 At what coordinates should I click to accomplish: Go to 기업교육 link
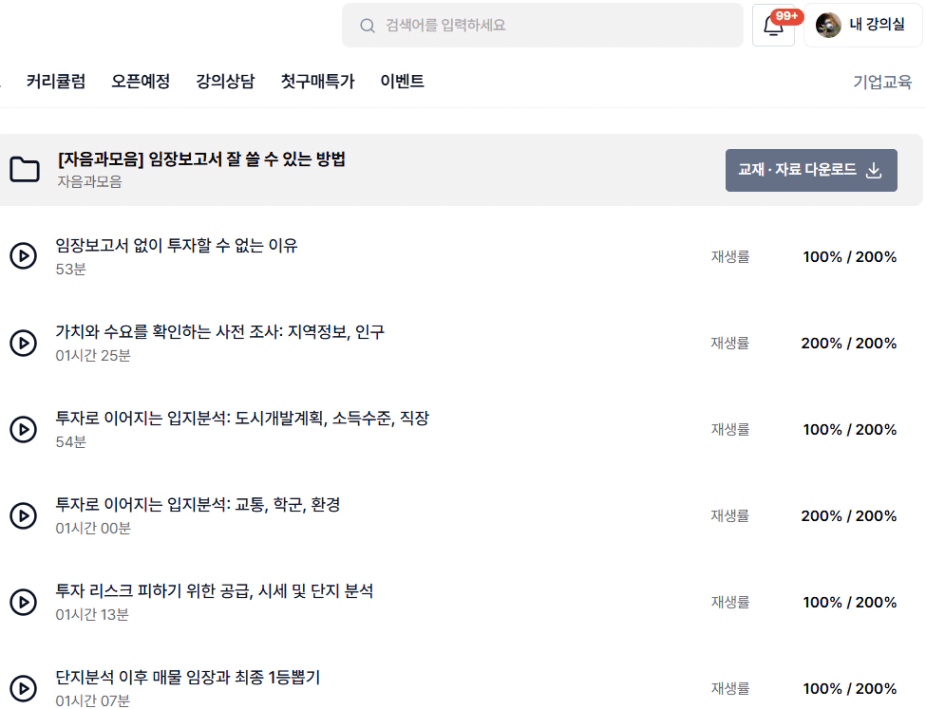(882, 81)
